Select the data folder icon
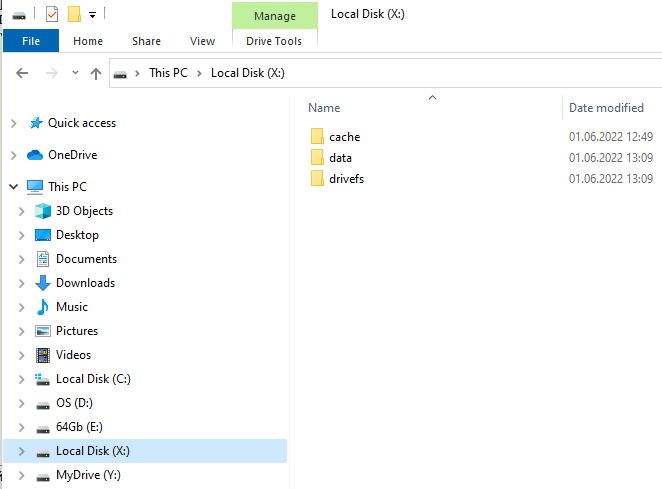 coord(317,158)
